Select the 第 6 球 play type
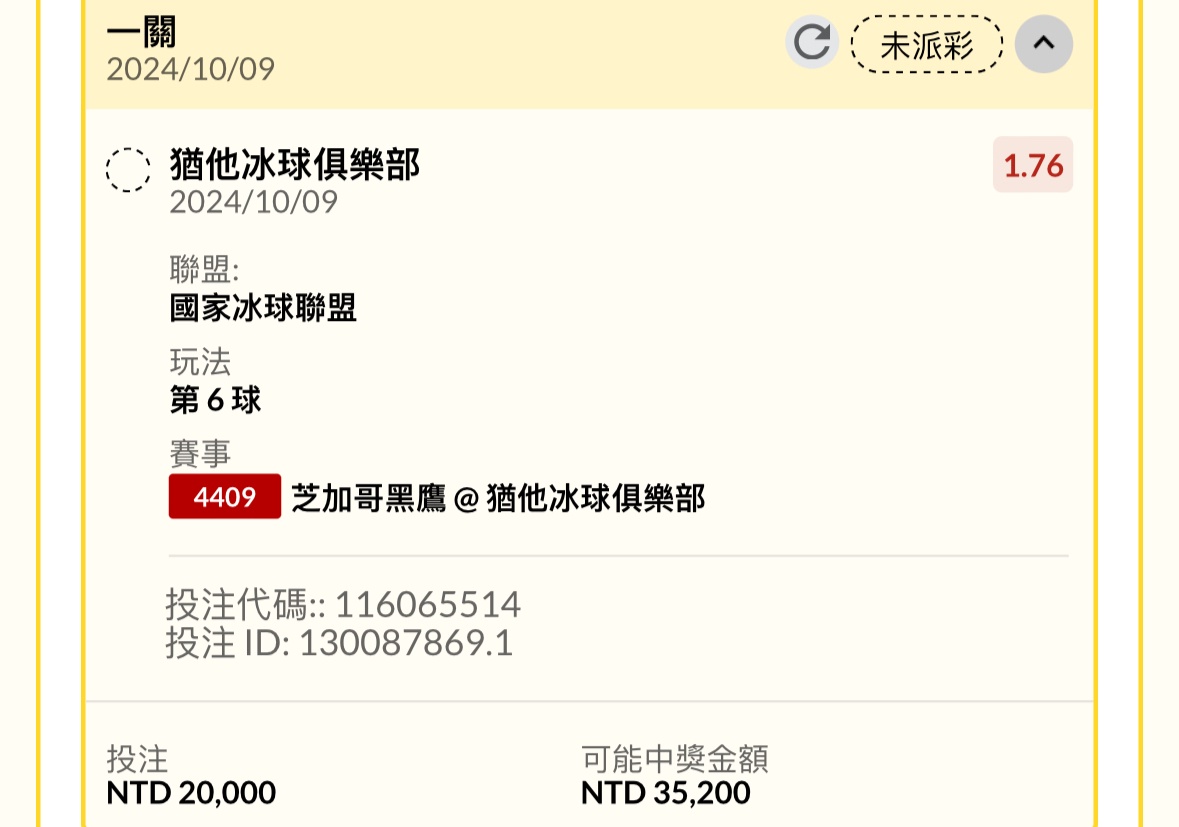This screenshot has width=1179, height=827. pos(215,400)
